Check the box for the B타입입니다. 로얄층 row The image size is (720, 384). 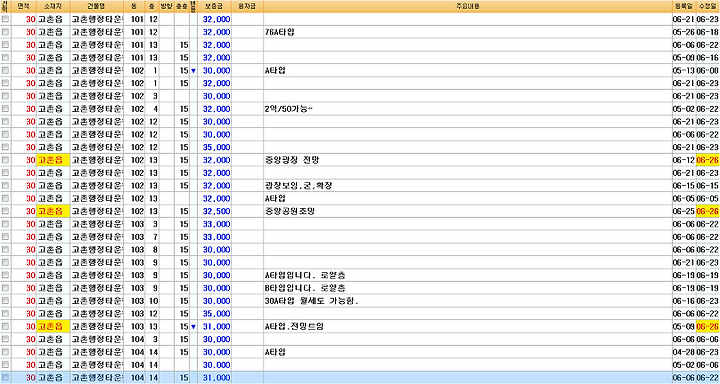[x=5, y=288]
